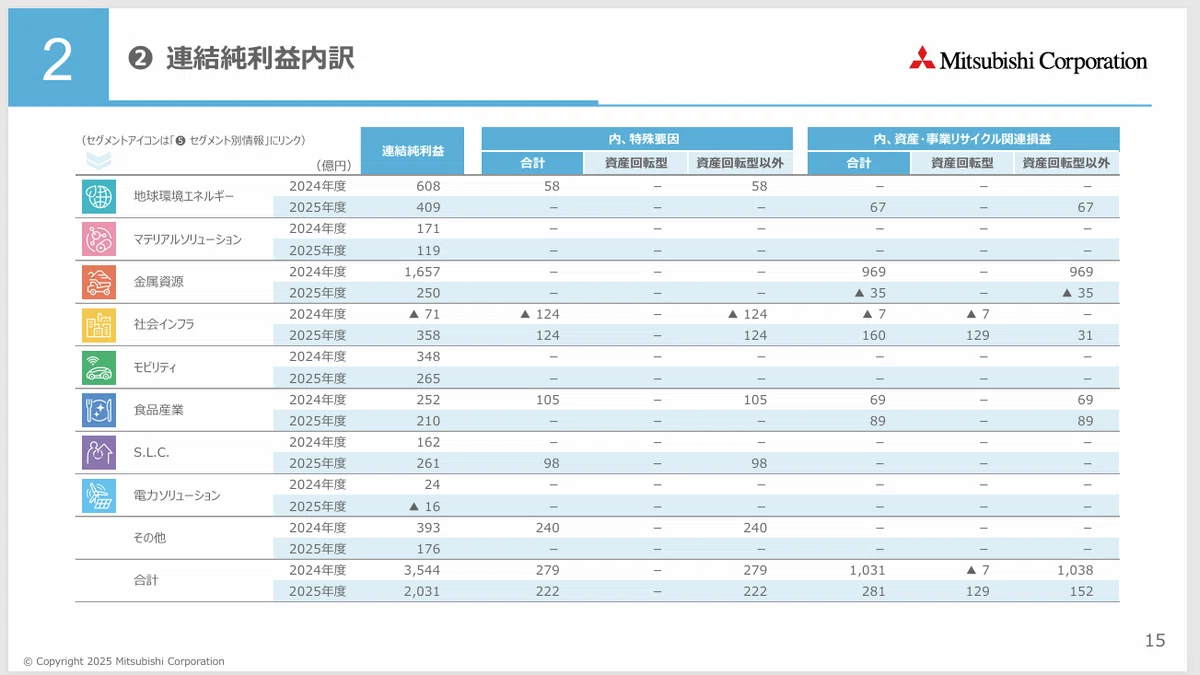Click the (億円) unit label
This screenshot has height=675, width=1200.
click(x=333, y=165)
